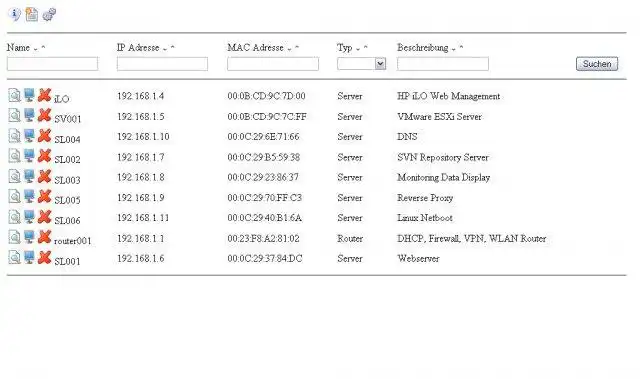Click VMware ESXi Server description
This screenshot has height=379, width=640.
440,117
